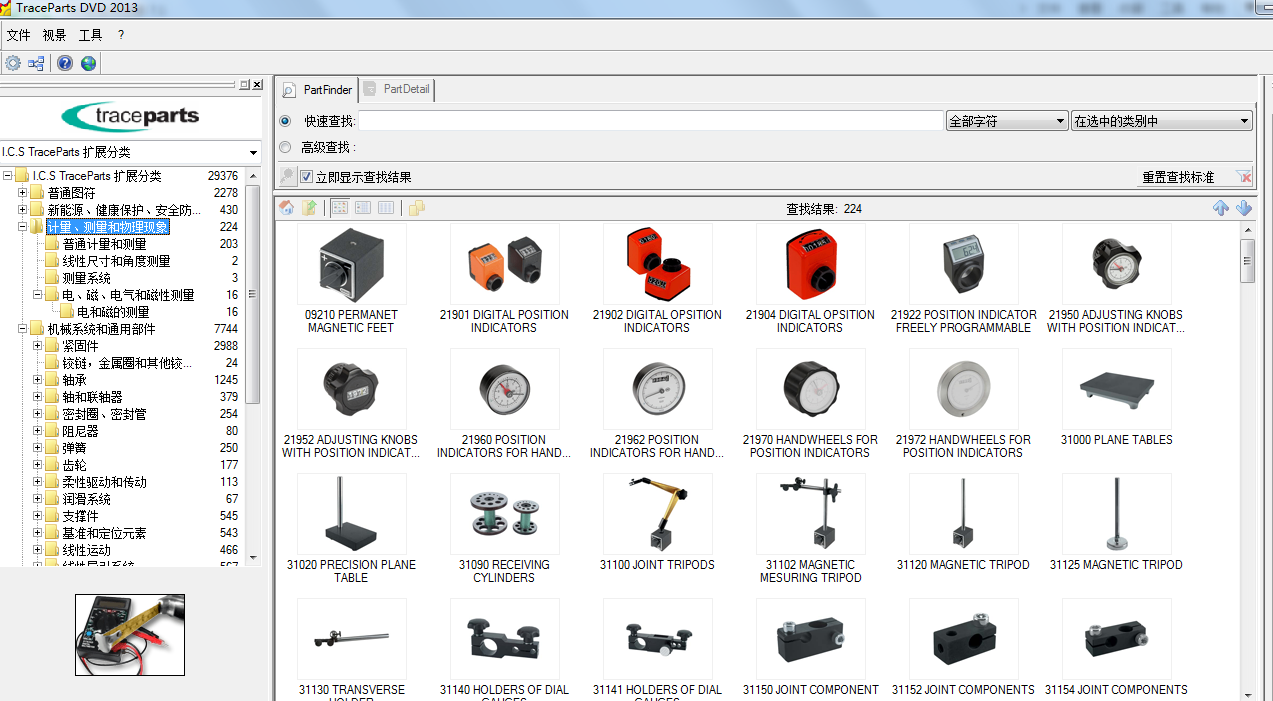Click the red X clear-search icon
1273x701 pixels.
click(1243, 175)
